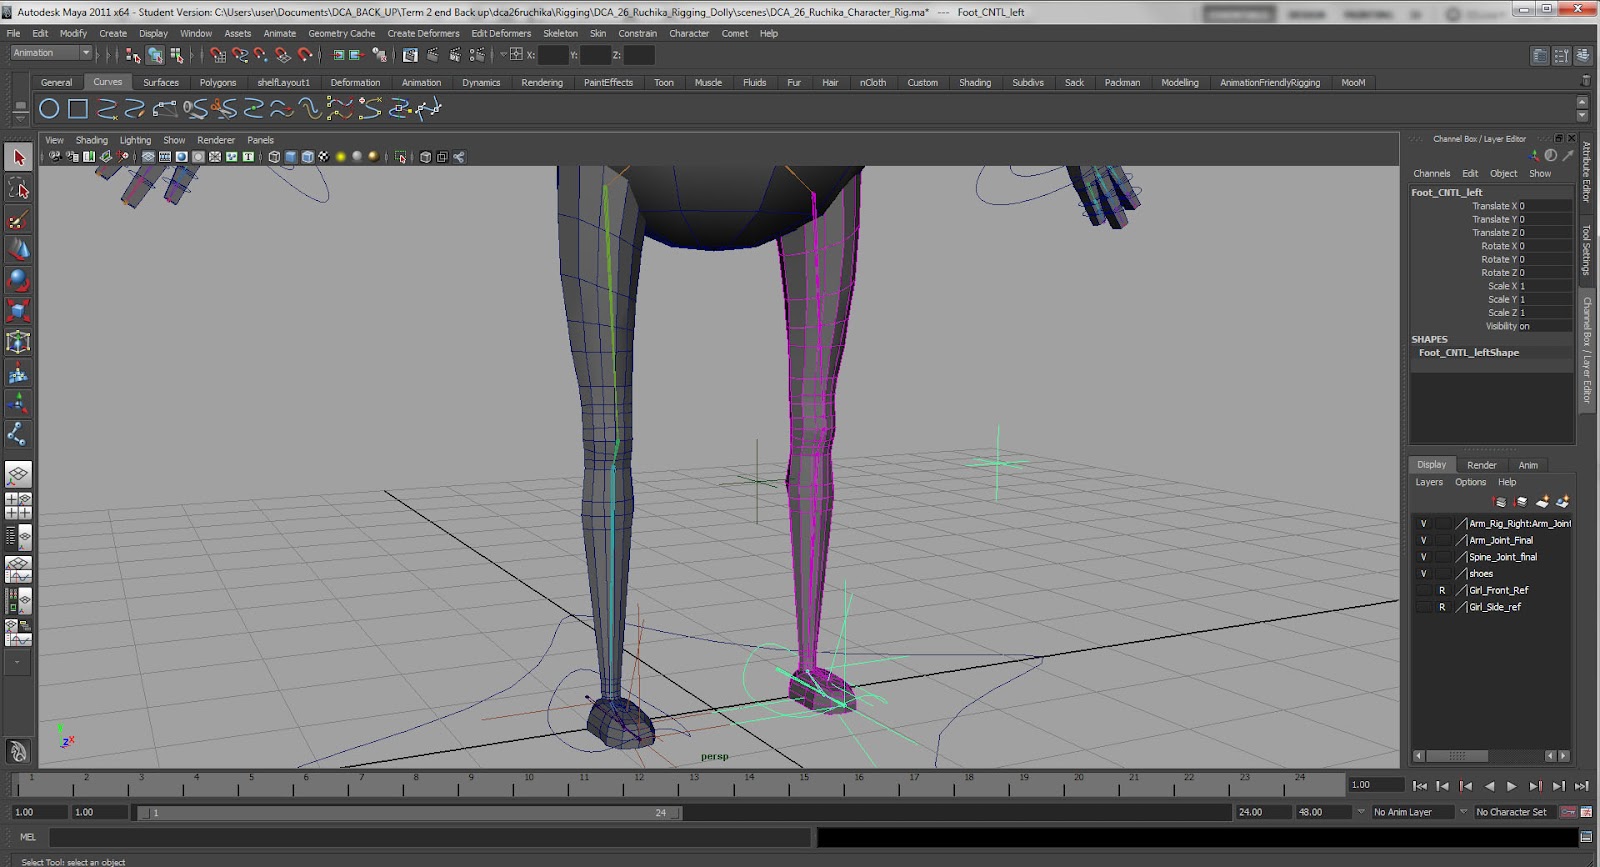
Task: Toggle reference mode on Girl_Front_Ref layer
Action: pos(1442,591)
